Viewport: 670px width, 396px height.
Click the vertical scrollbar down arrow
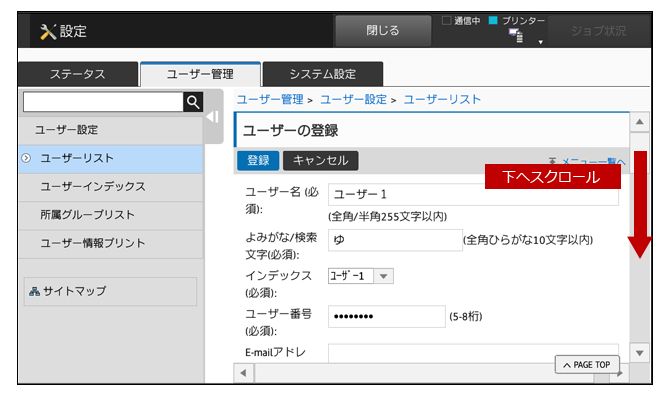tap(639, 353)
